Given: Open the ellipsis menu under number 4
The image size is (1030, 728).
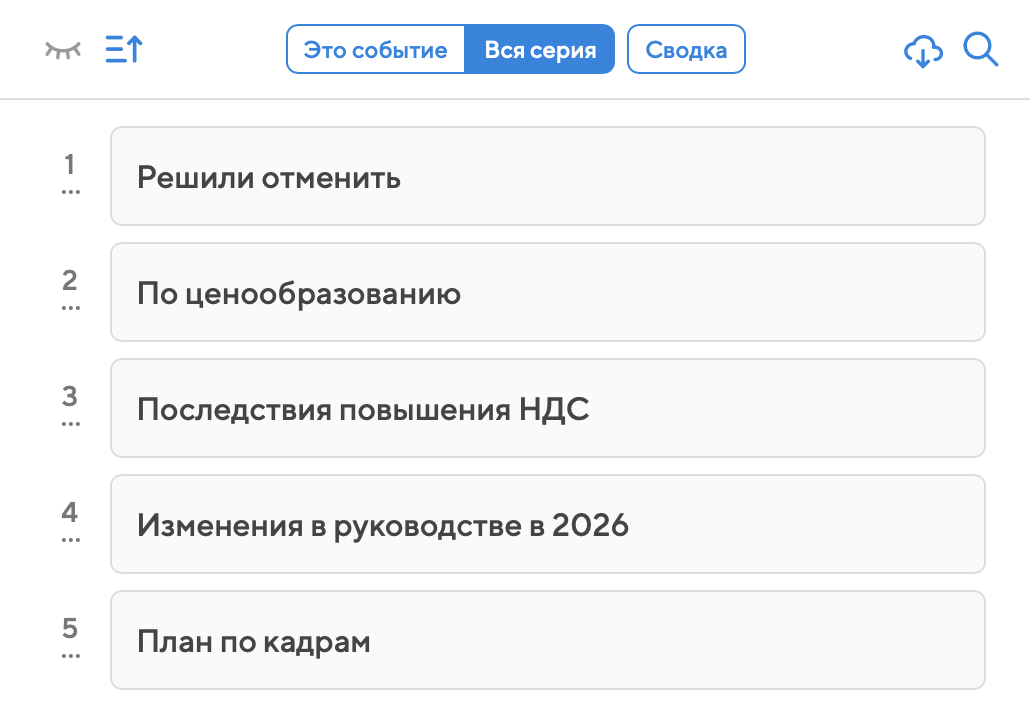Looking at the screenshot, I should pyautogui.click(x=70, y=539).
